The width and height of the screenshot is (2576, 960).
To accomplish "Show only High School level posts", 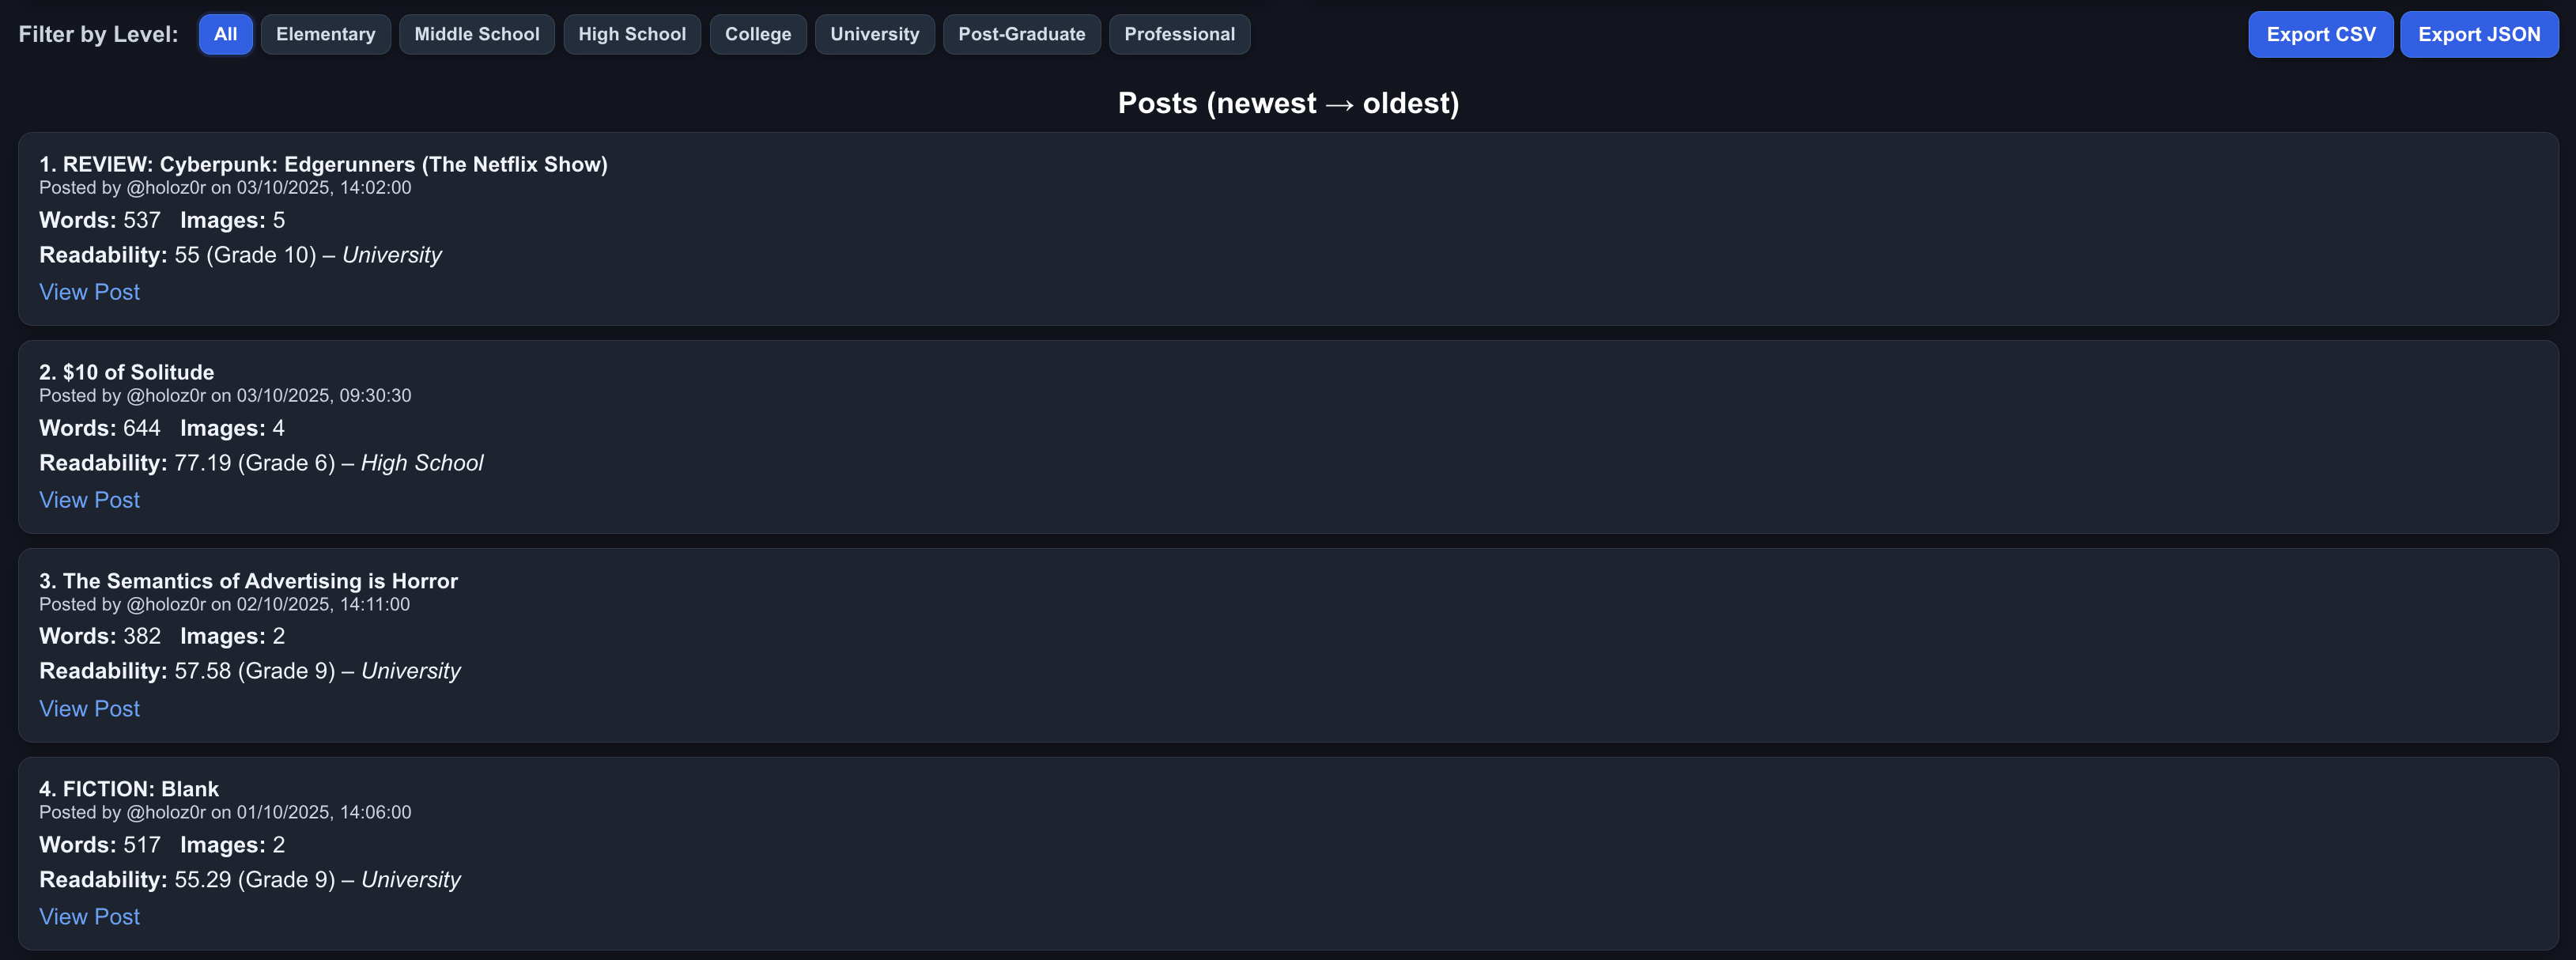I will [x=631, y=34].
